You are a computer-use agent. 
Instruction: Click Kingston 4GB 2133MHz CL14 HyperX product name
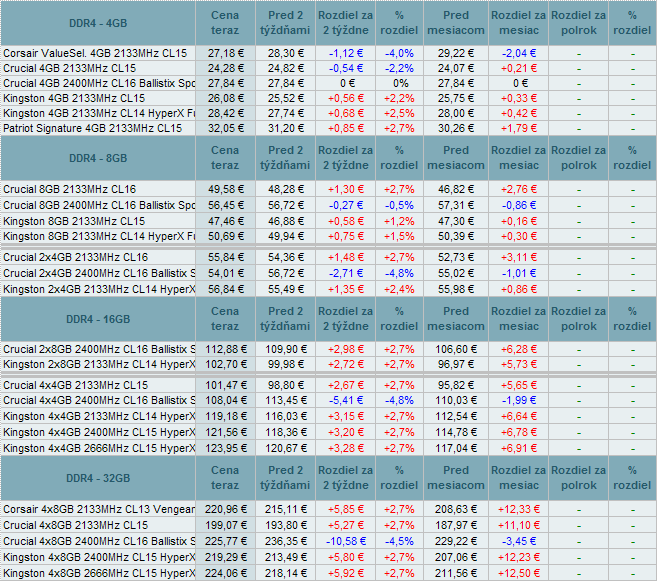pos(99,114)
